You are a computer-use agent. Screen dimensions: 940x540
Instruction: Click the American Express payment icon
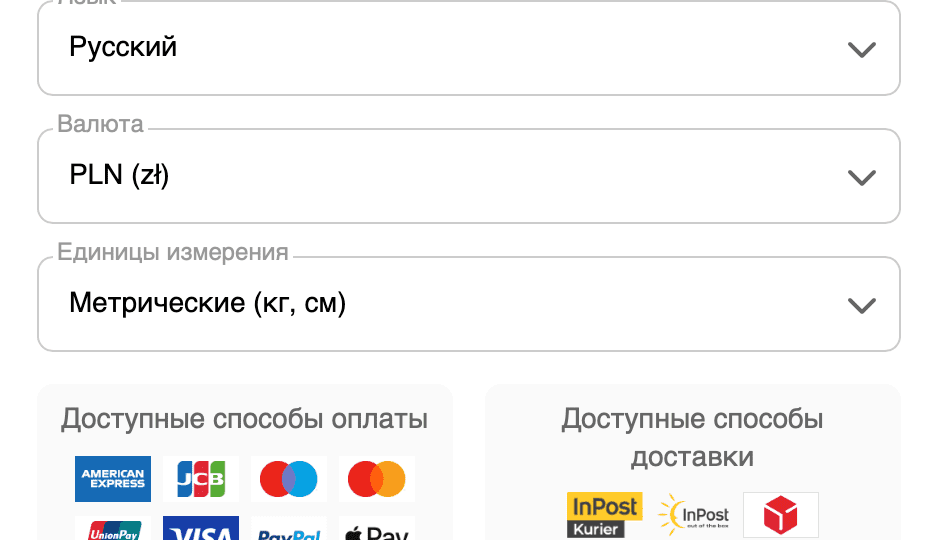click(113, 479)
